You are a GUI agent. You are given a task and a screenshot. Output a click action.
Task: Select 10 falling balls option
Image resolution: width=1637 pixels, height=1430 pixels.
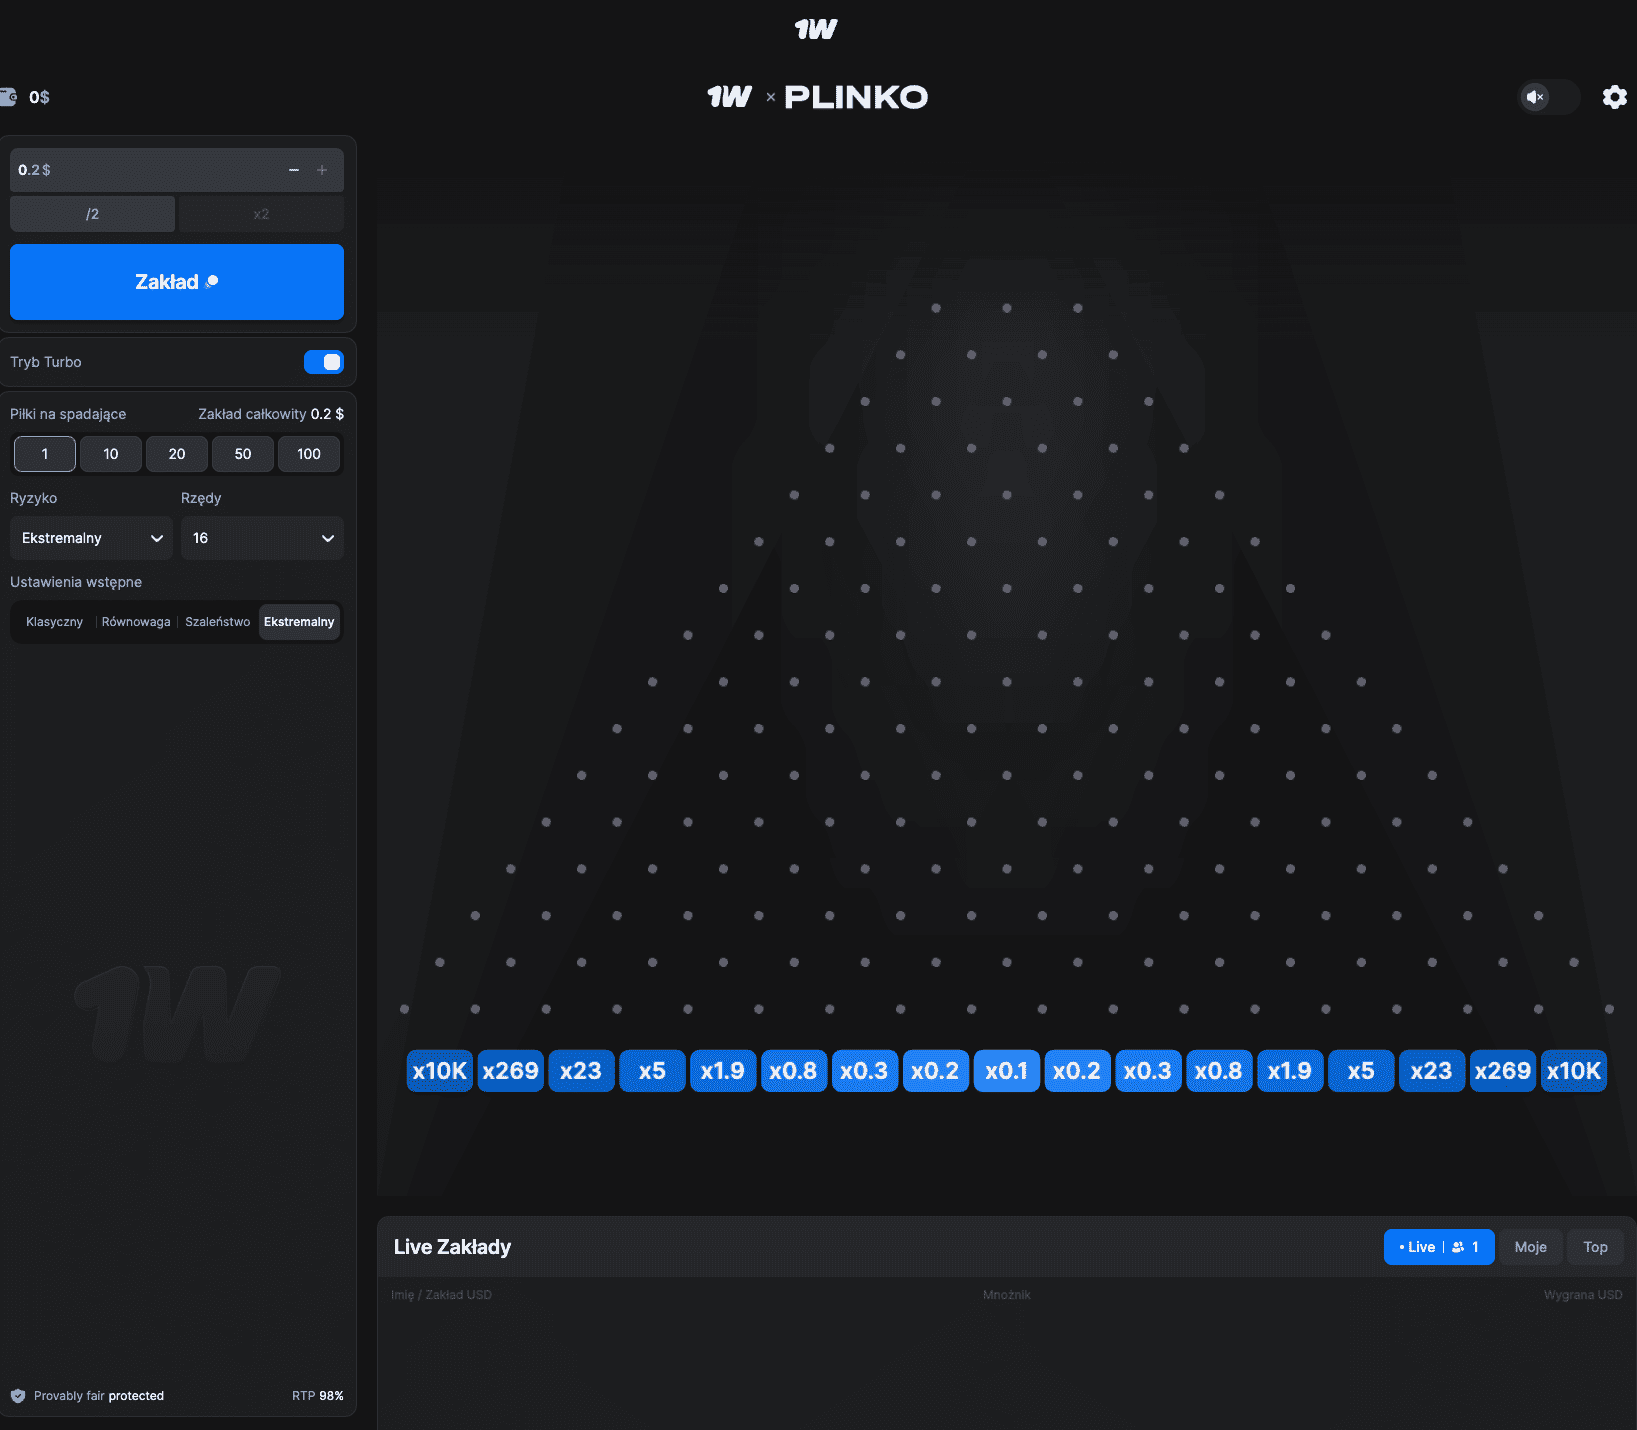point(111,454)
